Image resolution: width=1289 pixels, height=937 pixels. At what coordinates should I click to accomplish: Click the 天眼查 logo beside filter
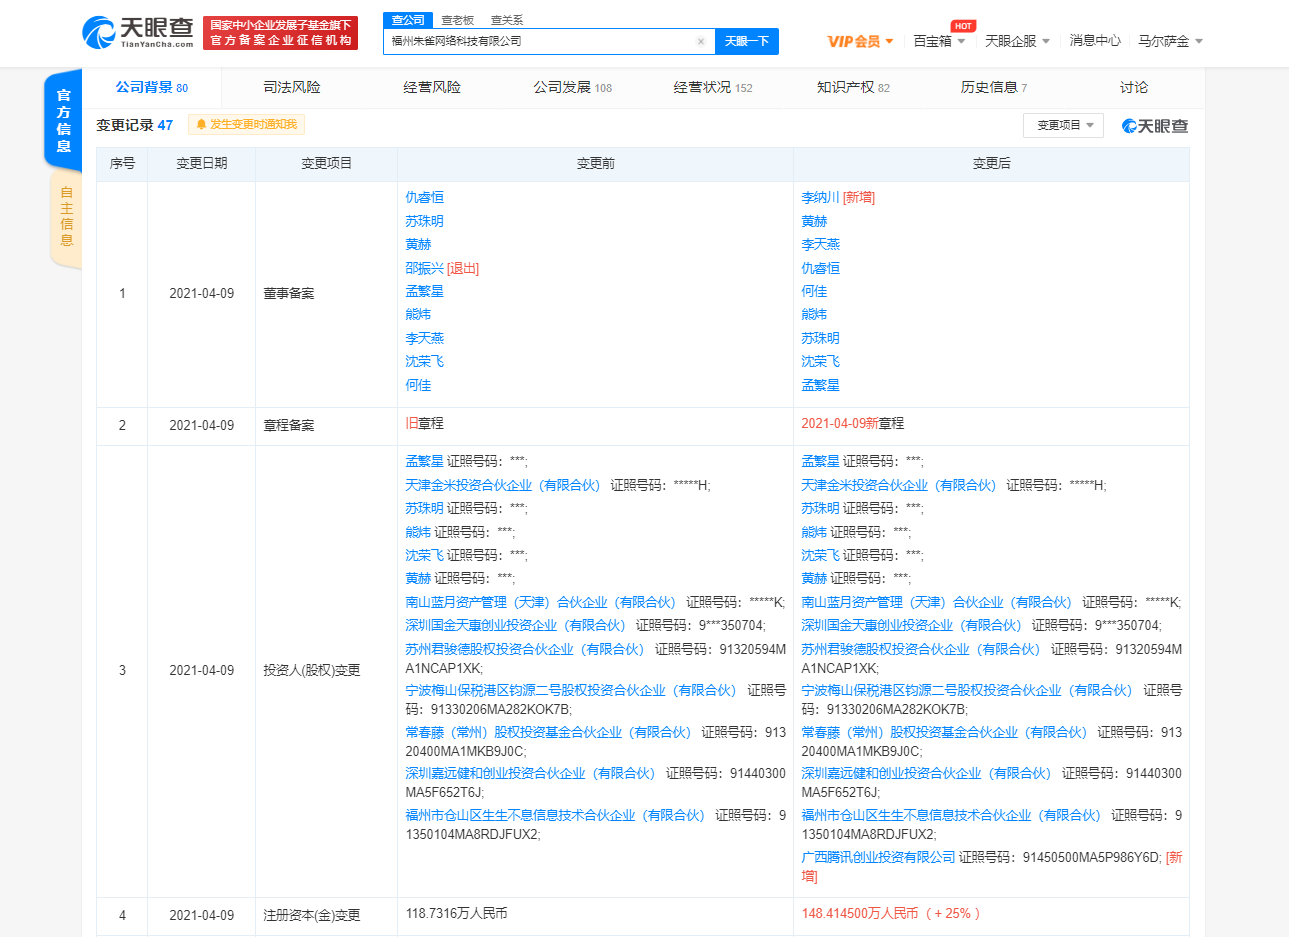click(x=1155, y=126)
